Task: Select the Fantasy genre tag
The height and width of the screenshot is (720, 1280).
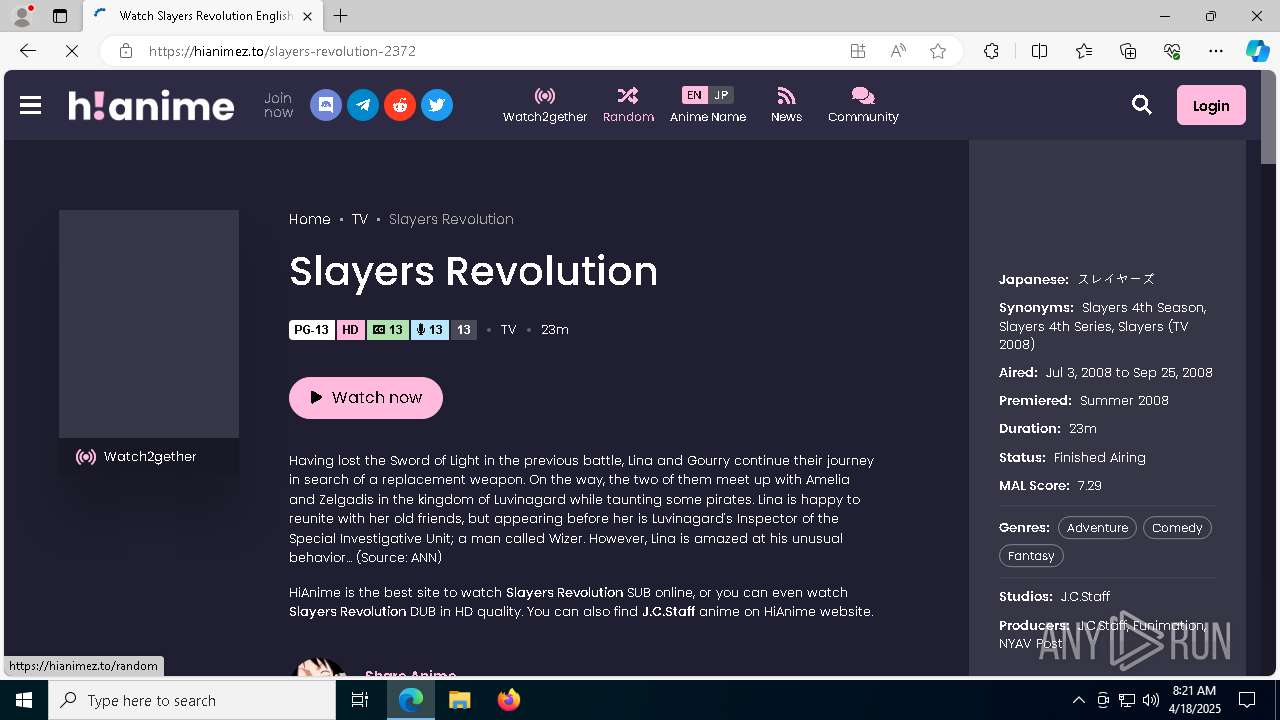Action: pos(1031,556)
